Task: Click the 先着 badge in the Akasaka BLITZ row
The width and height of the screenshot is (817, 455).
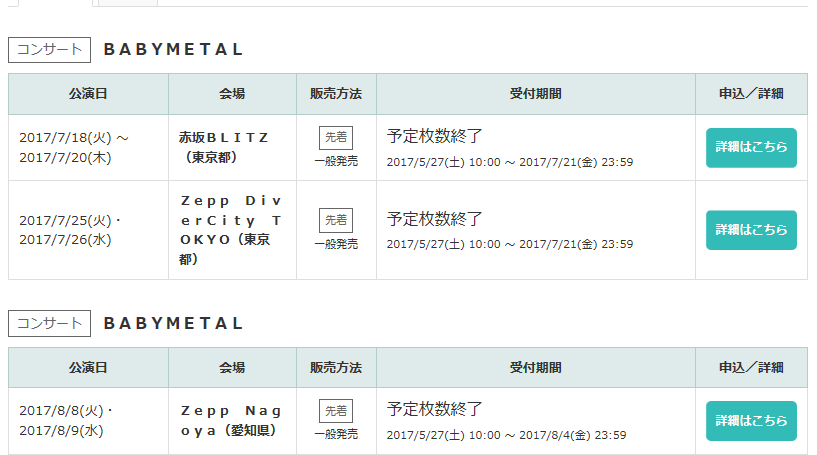Action: point(336,138)
